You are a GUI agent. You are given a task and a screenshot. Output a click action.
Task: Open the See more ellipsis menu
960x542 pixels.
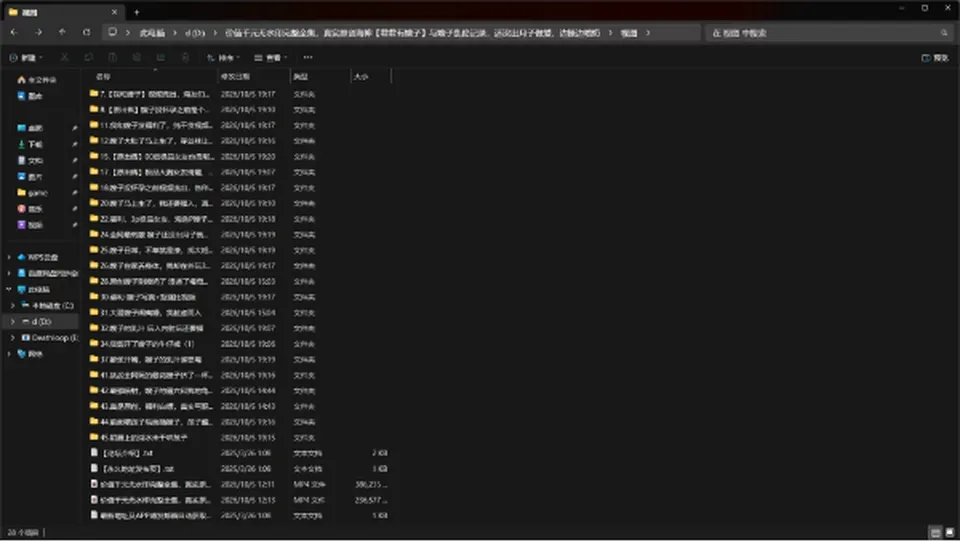coord(308,58)
